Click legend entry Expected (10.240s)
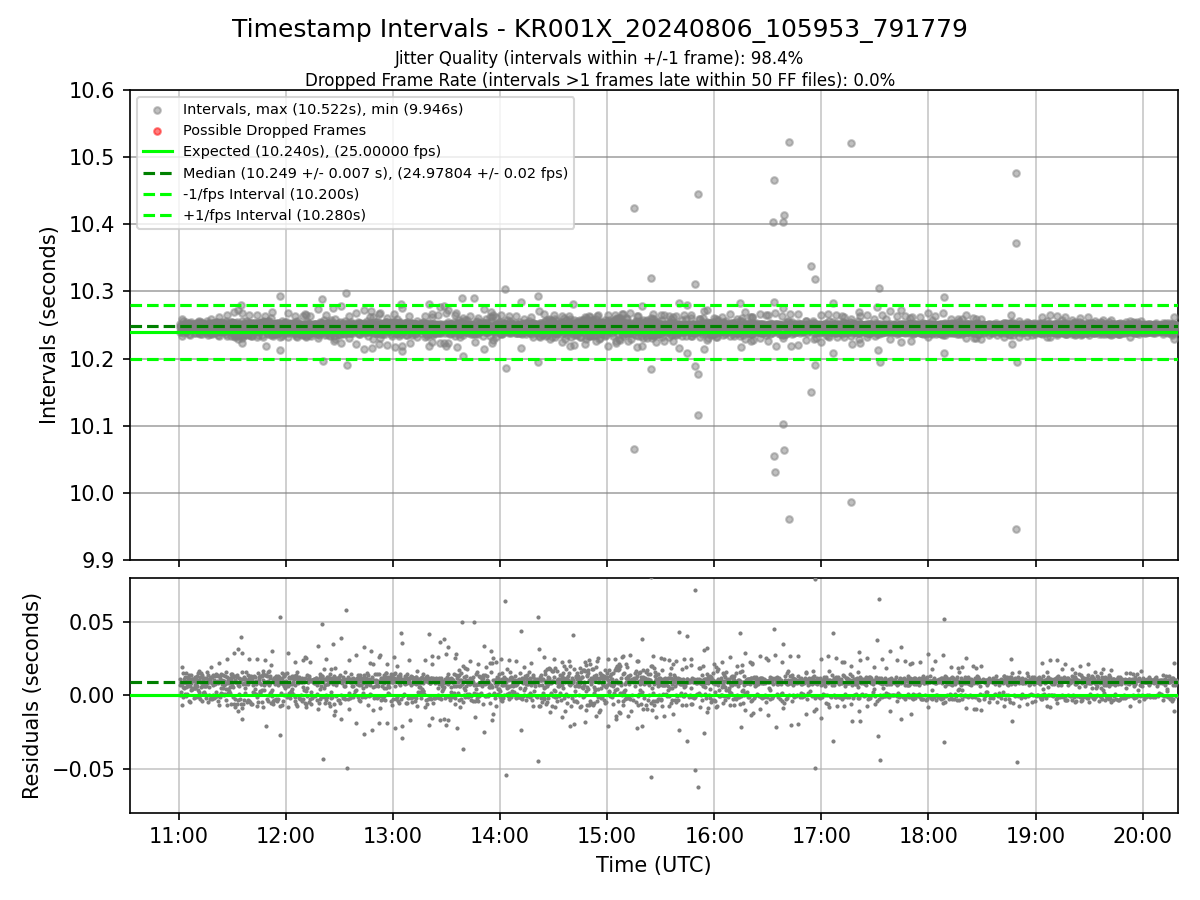The height and width of the screenshot is (900, 1200). tap(312, 151)
